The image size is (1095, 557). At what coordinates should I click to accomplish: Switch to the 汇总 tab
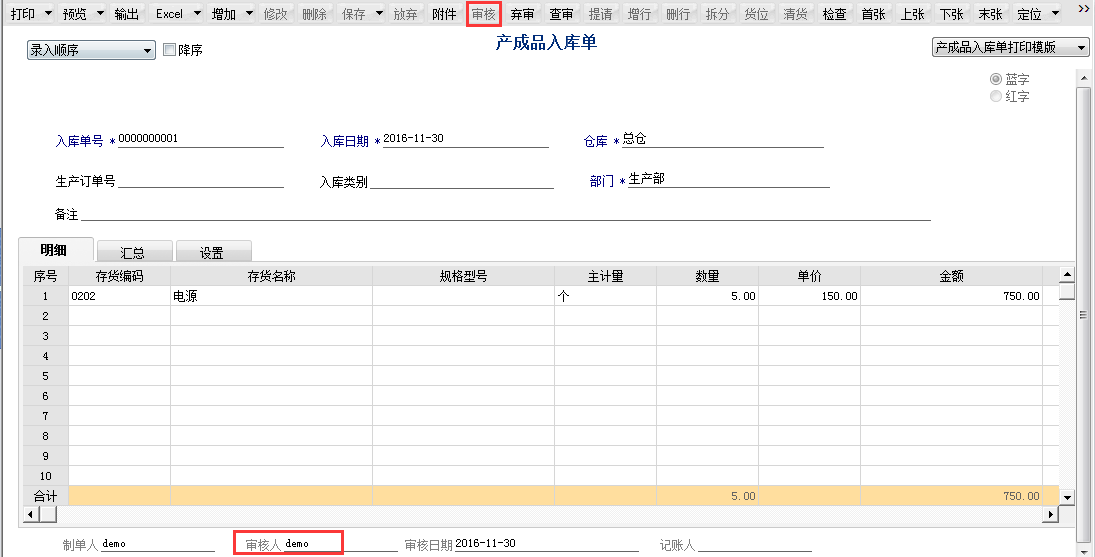click(133, 253)
